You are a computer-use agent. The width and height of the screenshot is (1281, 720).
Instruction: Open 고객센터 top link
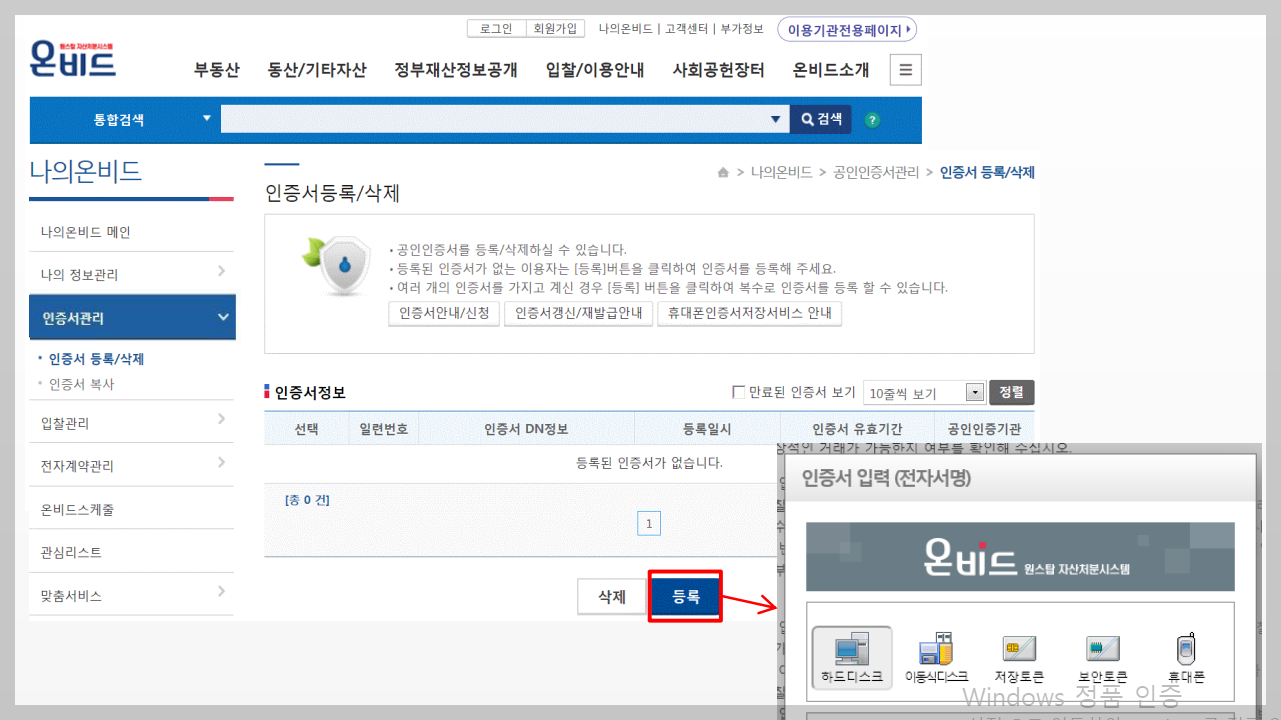pos(687,29)
